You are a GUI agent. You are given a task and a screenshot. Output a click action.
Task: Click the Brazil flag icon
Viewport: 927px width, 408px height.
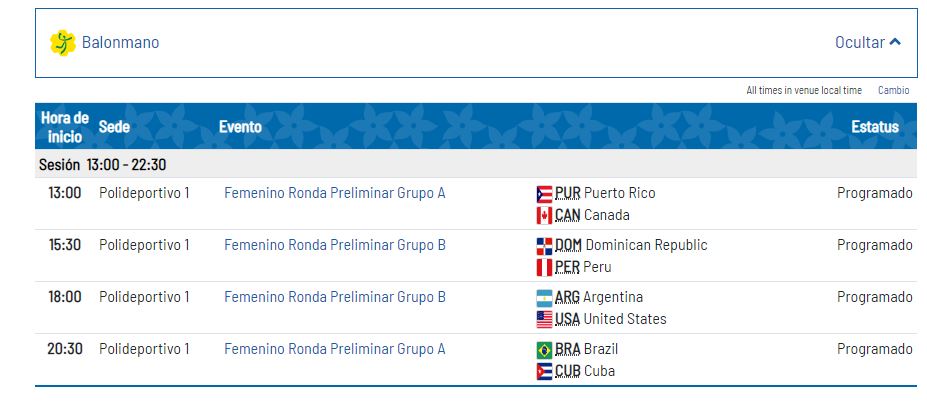[544, 350]
